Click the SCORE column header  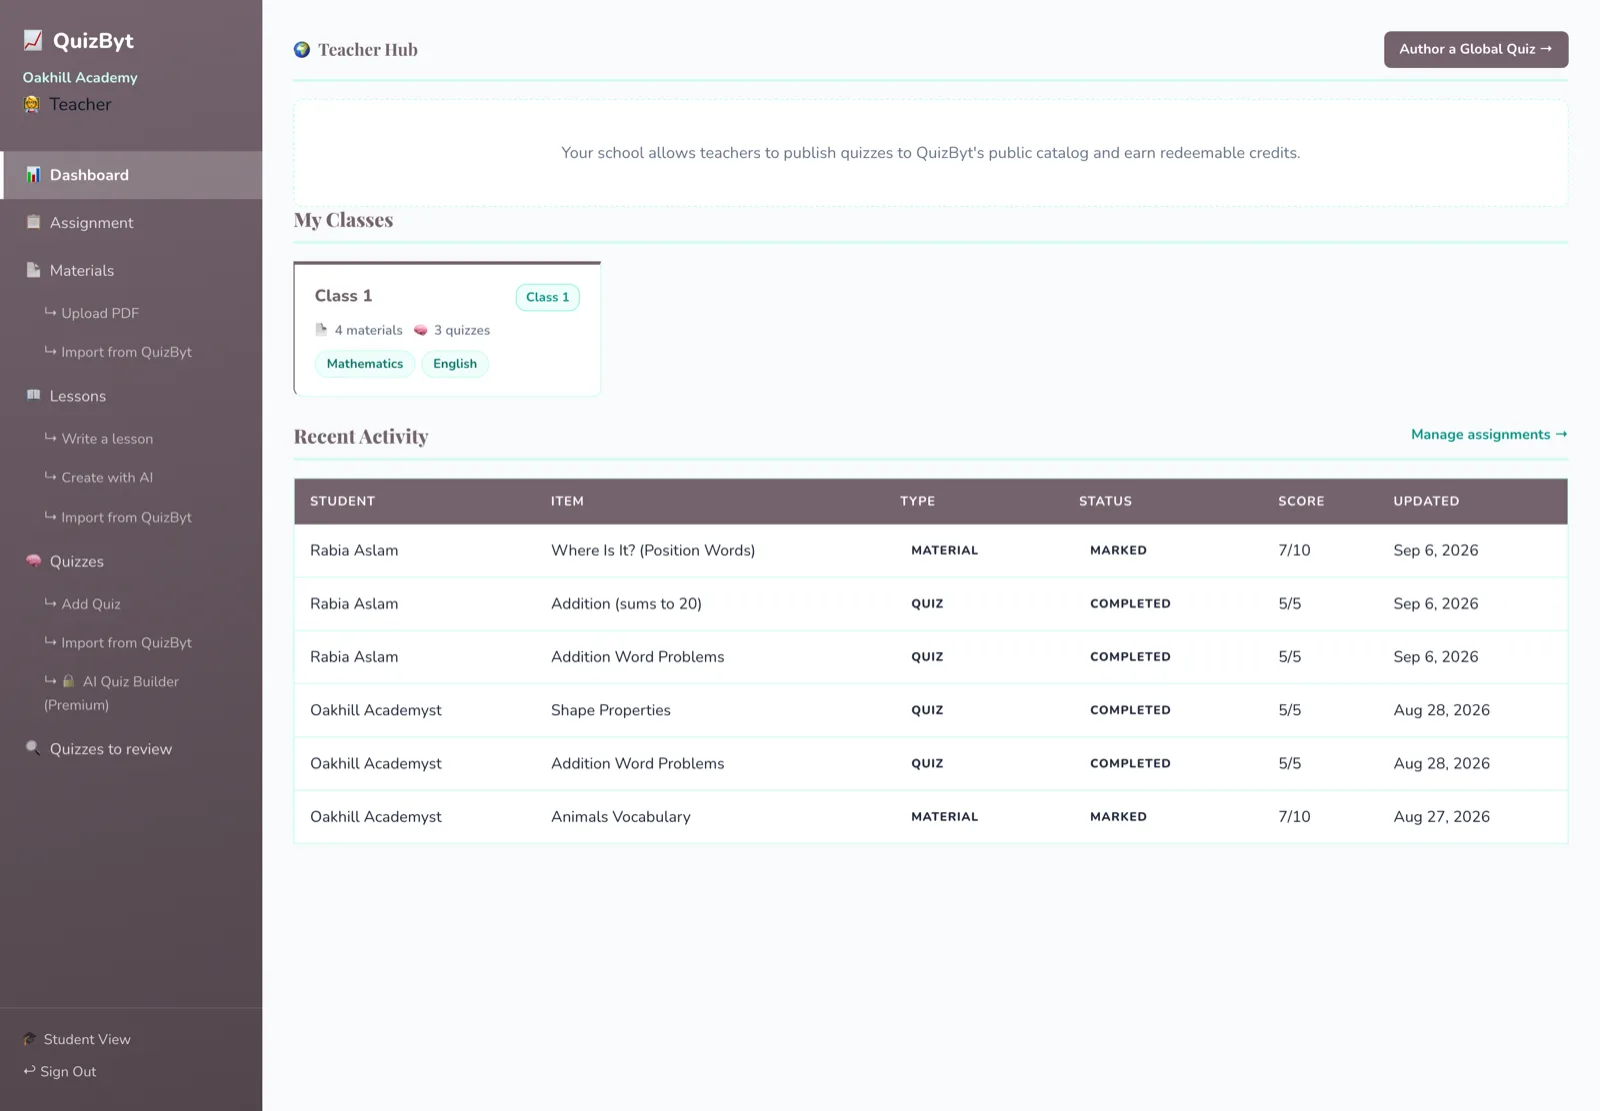pyautogui.click(x=1301, y=501)
